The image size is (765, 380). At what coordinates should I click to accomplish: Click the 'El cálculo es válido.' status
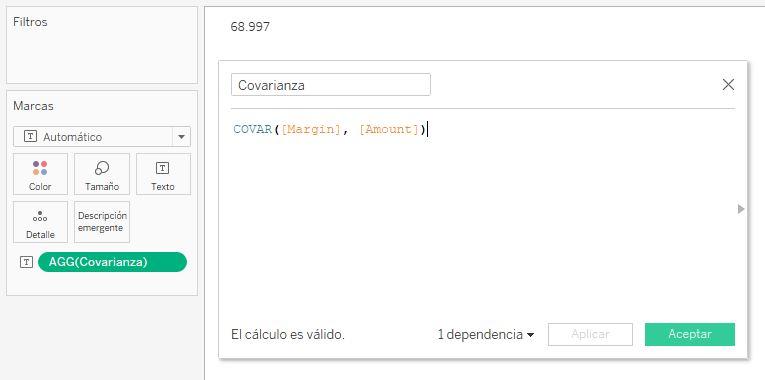coord(288,335)
